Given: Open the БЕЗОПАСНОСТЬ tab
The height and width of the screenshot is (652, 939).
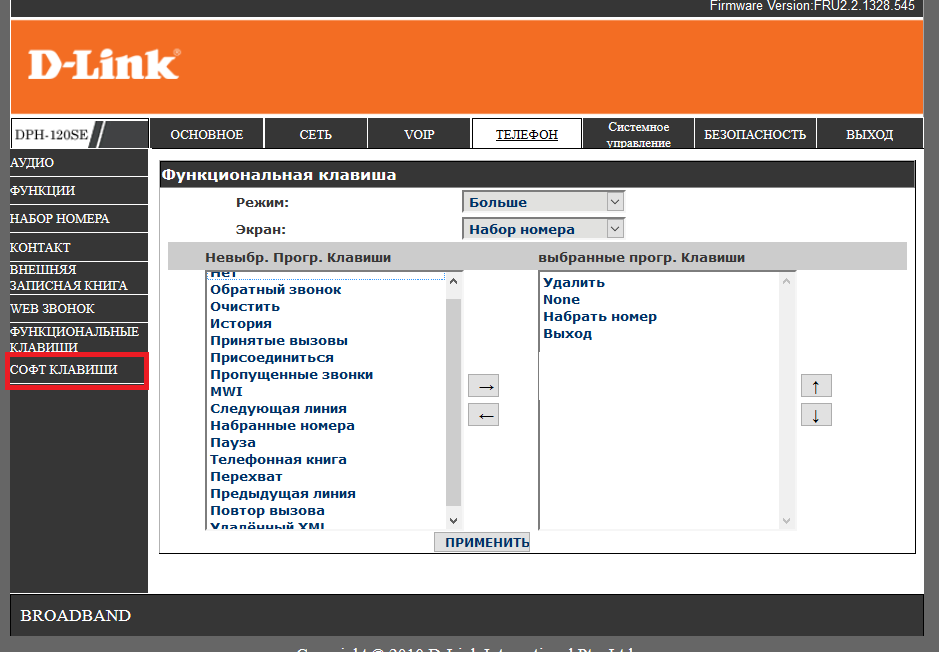Looking at the screenshot, I should [x=754, y=134].
